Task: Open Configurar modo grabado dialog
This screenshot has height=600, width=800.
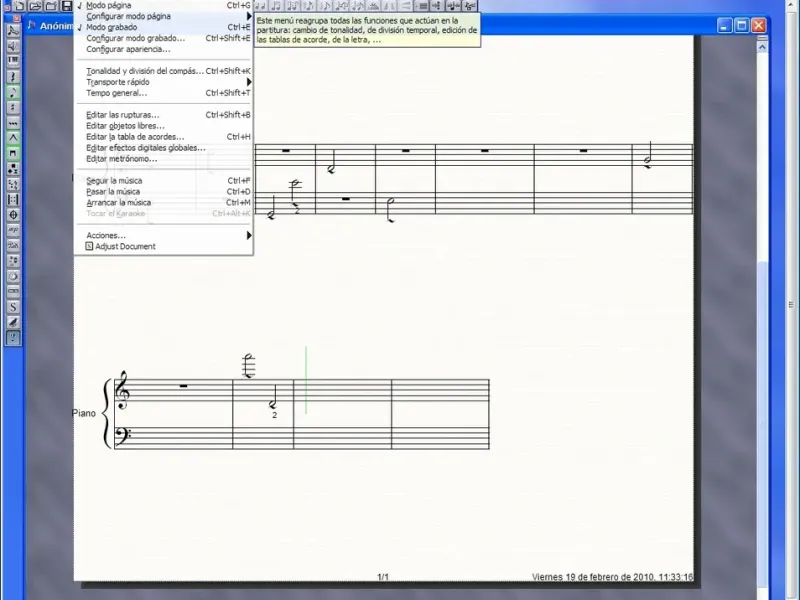Action: pyautogui.click(x=163, y=38)
